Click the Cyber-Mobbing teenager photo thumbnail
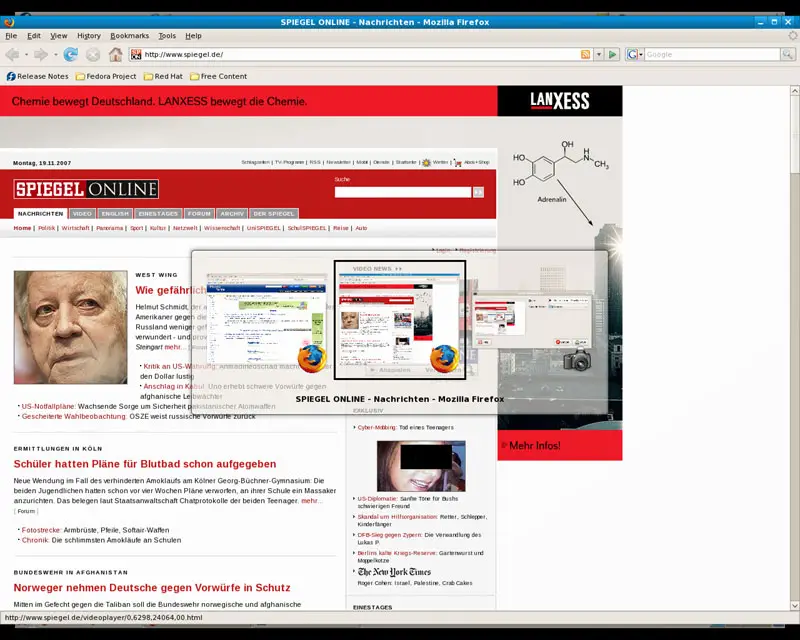Image resolution: width=800 pixels, height=640 pixels. (x=421, y=465)
